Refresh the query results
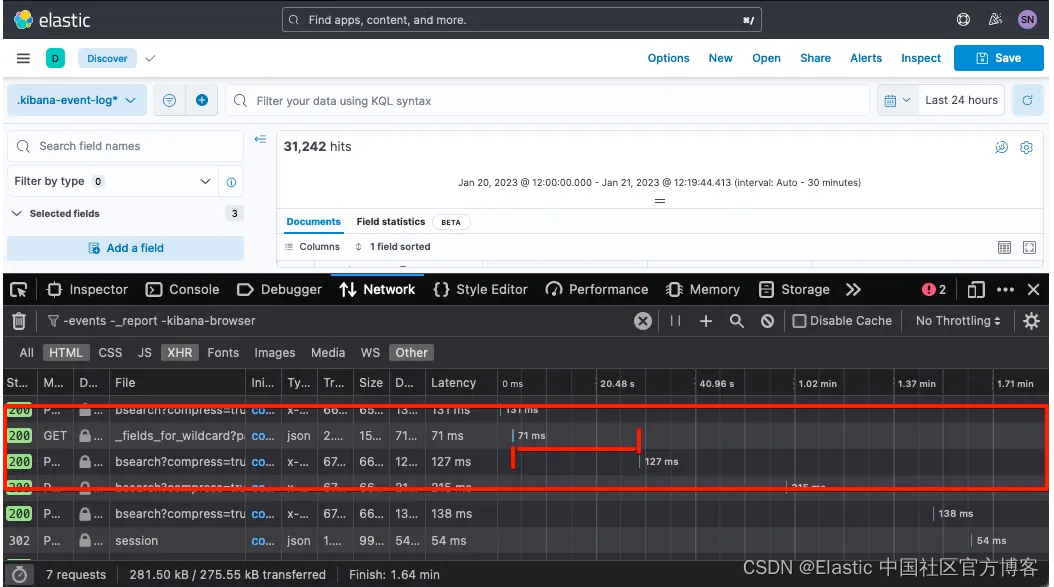 pyautogui.click(x=1027, y=100)
